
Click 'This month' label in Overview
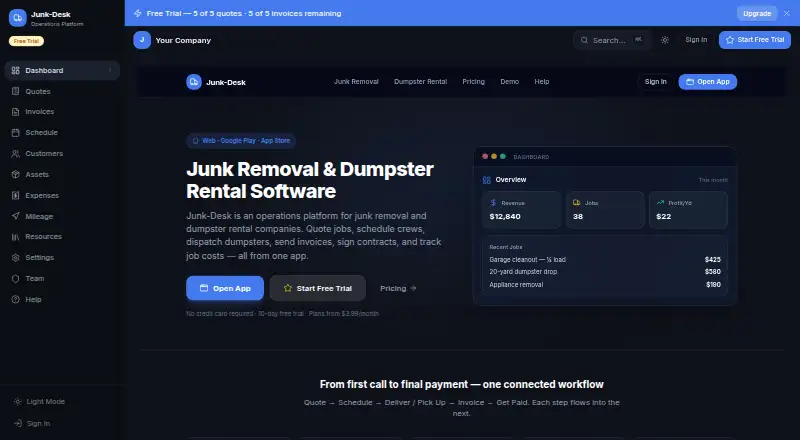713,180
